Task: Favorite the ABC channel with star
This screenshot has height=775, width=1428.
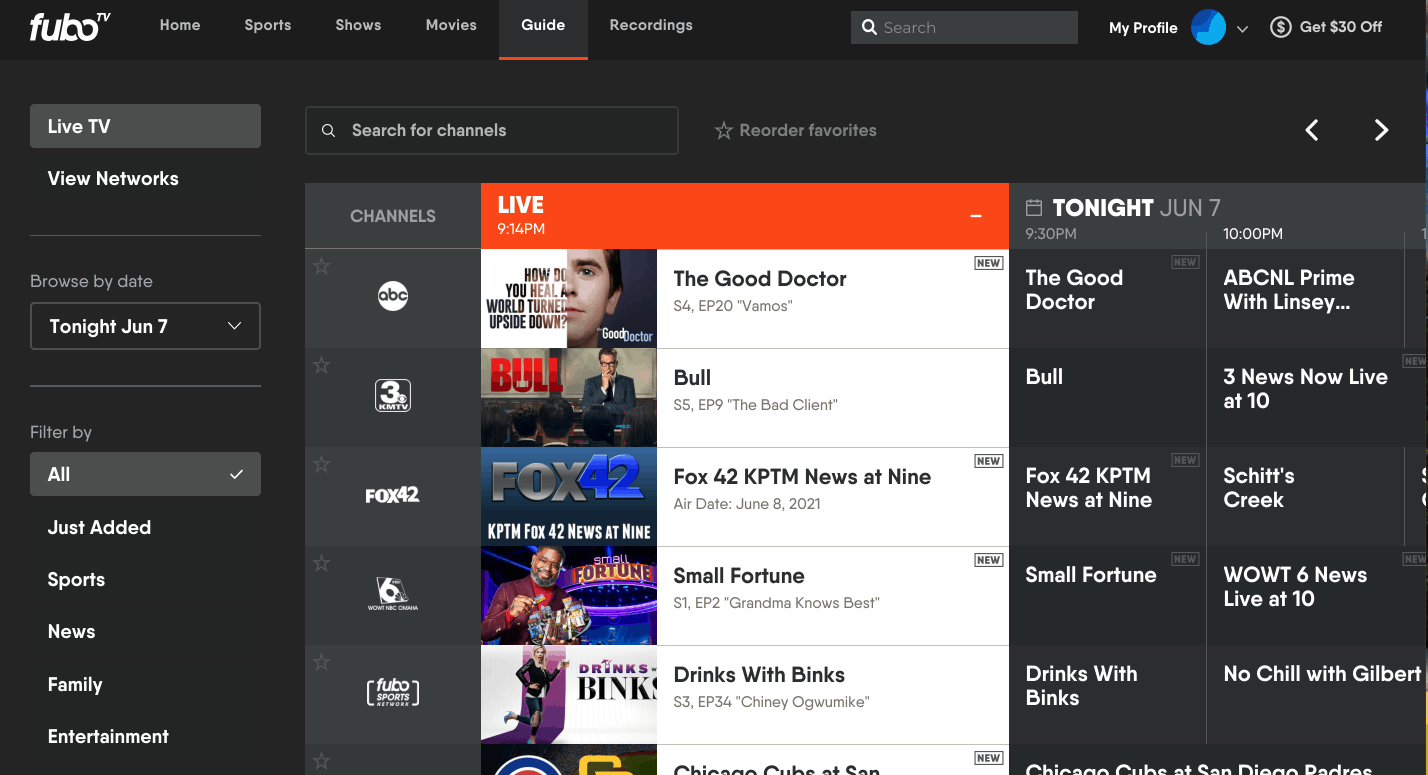Action: [321, 266]
